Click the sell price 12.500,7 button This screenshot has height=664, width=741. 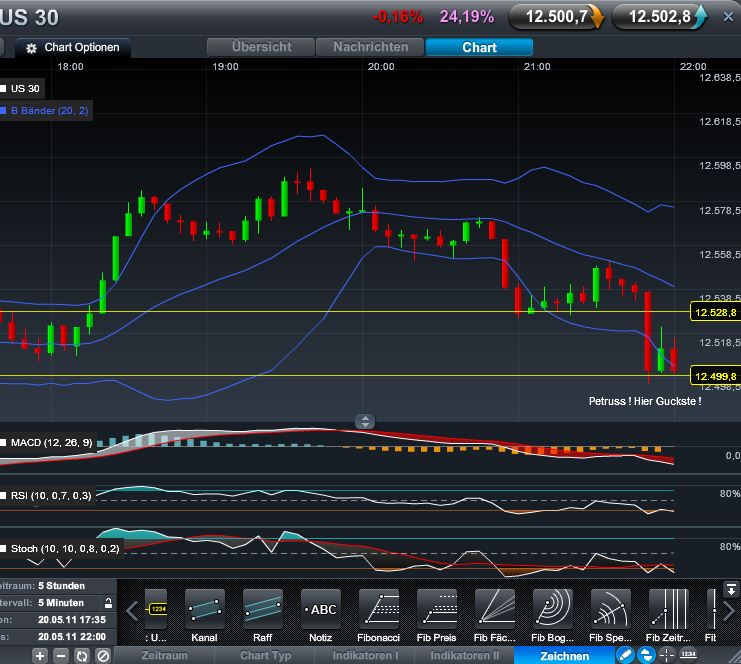tap(556, 16)
